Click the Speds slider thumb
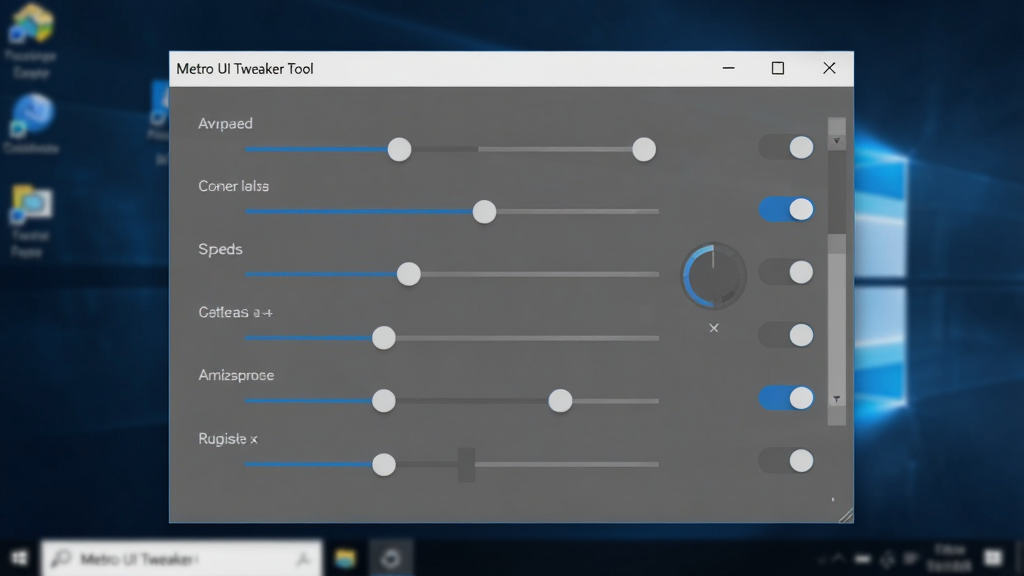The height and width of the screenshot is (576, 1024). click(409, 274)
